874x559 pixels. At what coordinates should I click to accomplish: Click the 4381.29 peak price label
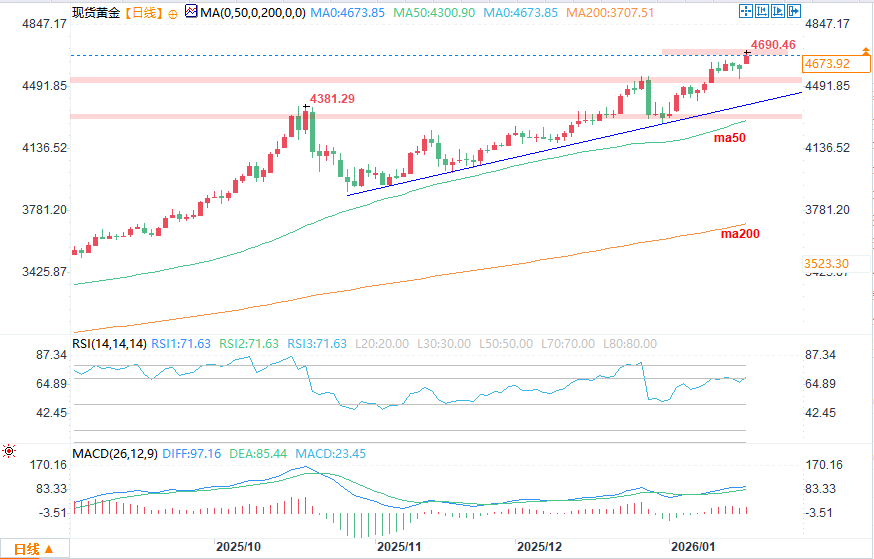332,99
